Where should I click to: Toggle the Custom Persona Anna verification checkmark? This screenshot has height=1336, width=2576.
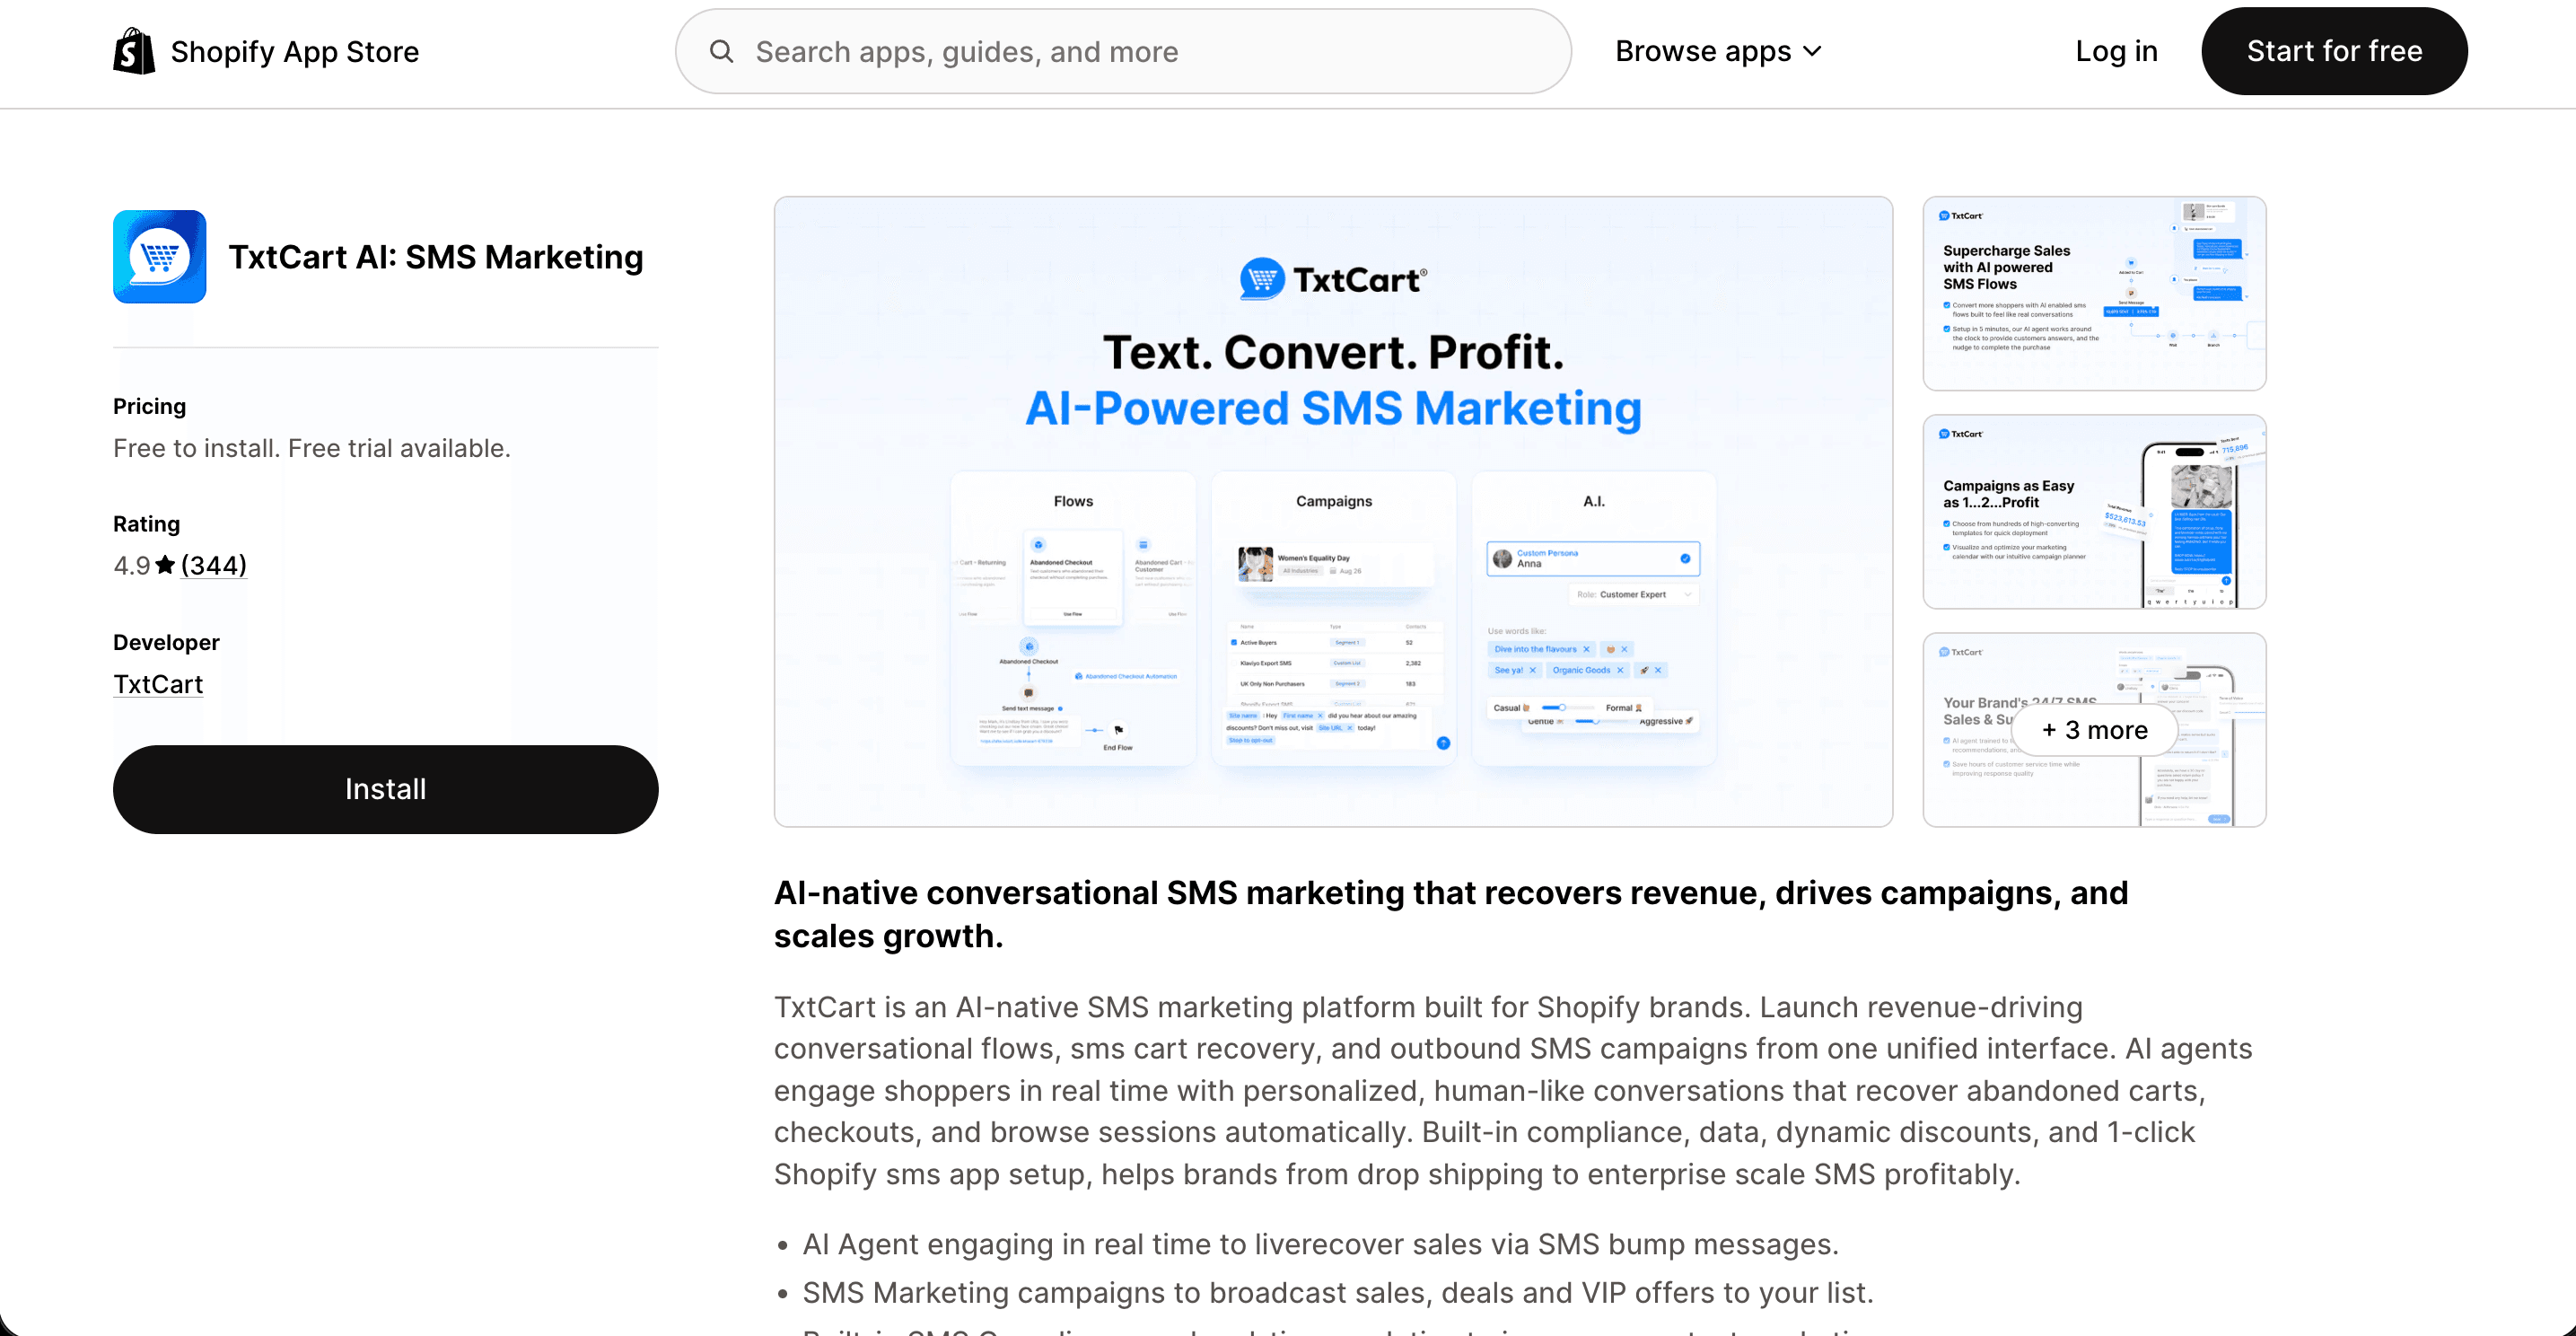tap(1685, 559)
